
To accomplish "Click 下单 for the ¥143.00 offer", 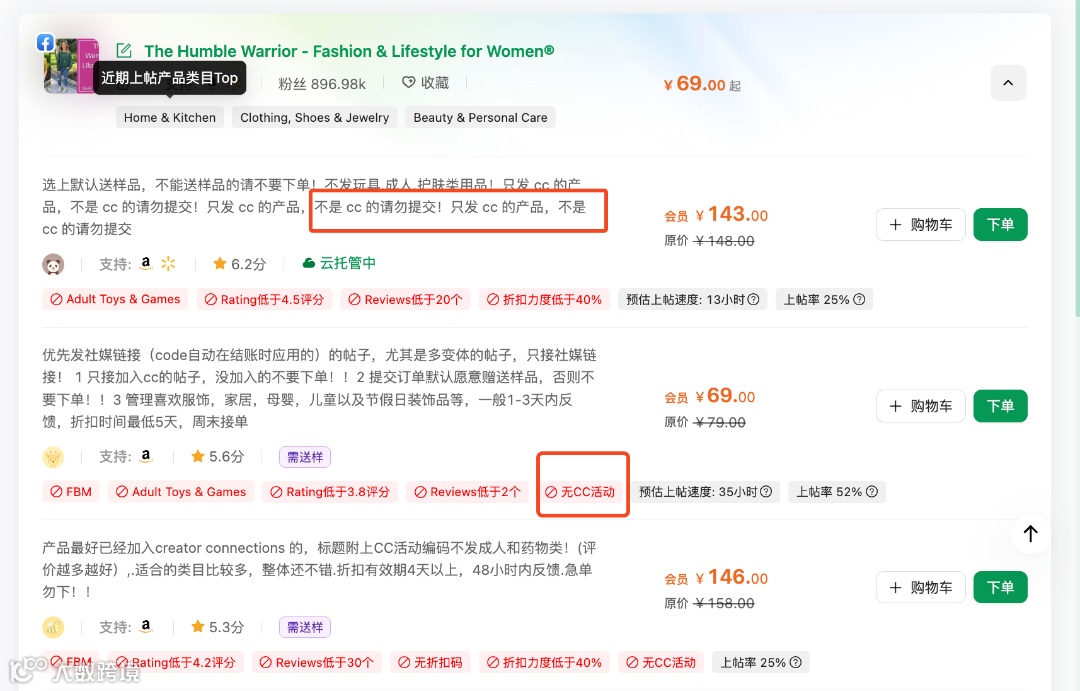I will pos(1000,225).
